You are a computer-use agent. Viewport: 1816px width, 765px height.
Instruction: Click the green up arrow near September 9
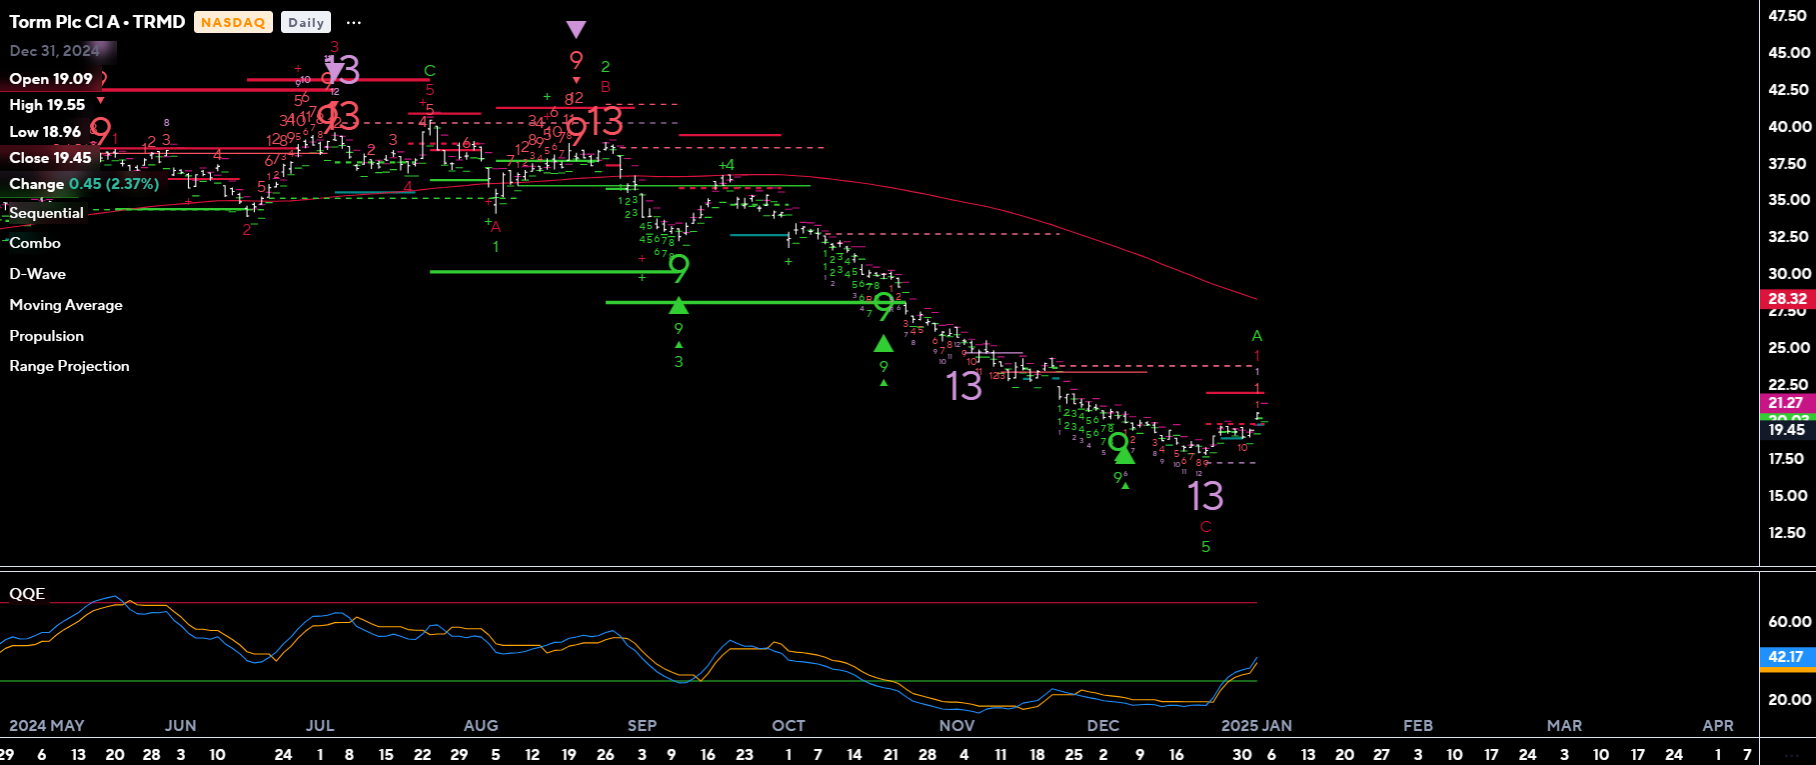tap(679, 305)
